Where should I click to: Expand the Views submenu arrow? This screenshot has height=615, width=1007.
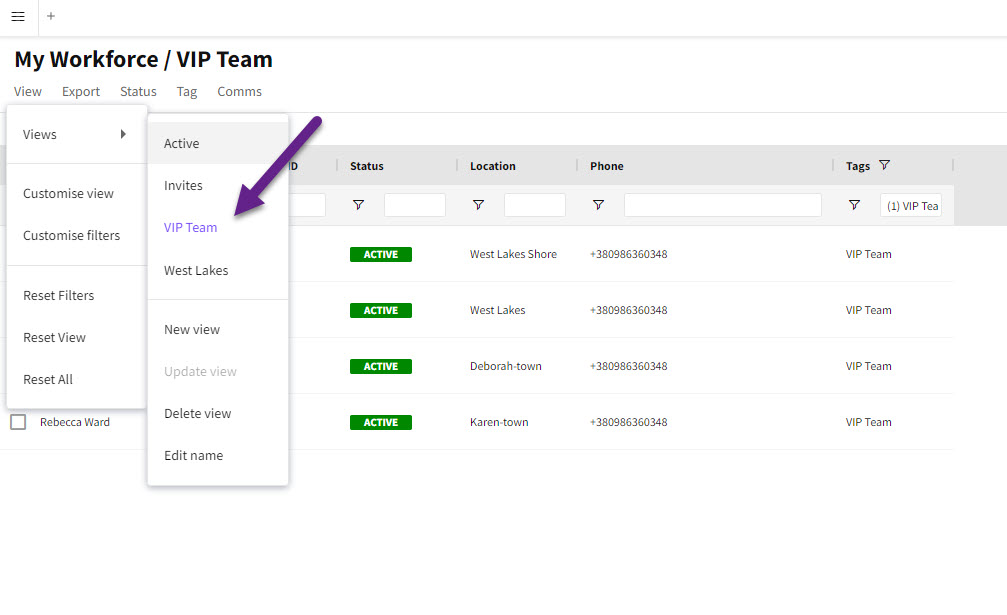(123, 134)
